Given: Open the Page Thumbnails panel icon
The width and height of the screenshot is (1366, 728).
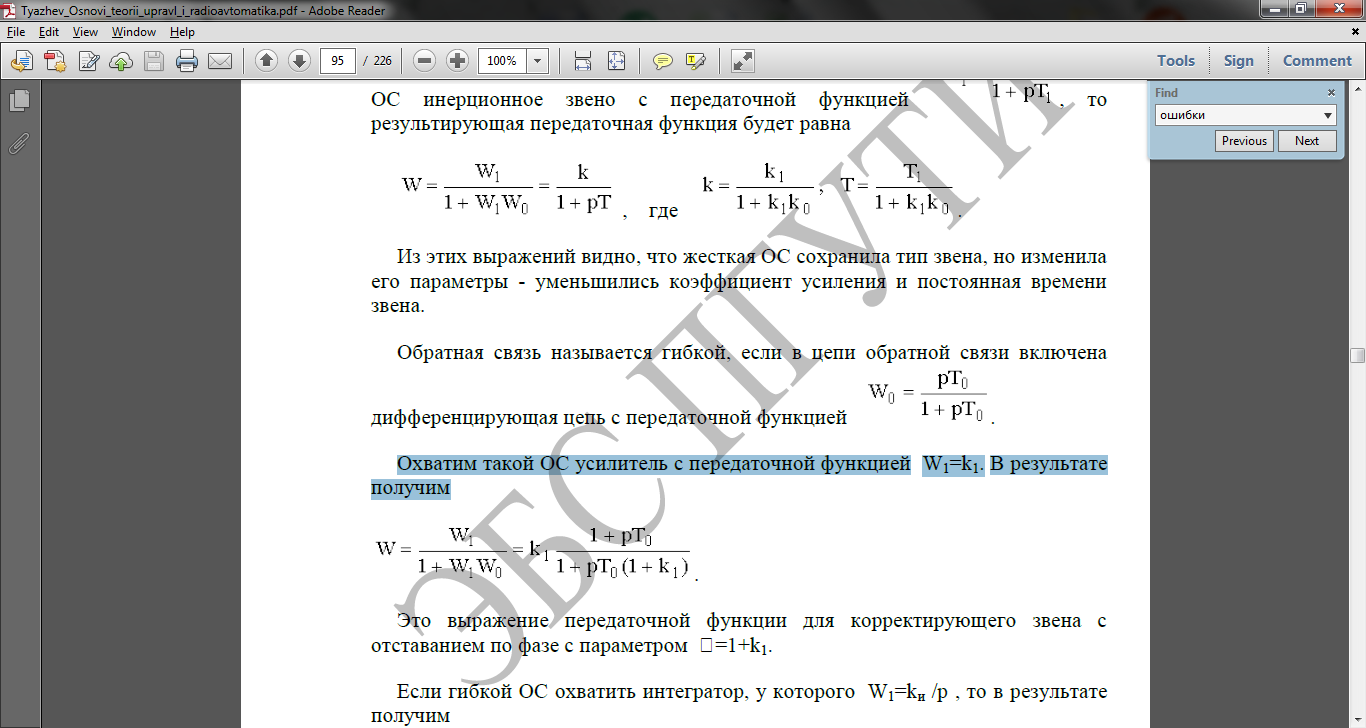Looking at the screenshot, I should click(18, 101).
